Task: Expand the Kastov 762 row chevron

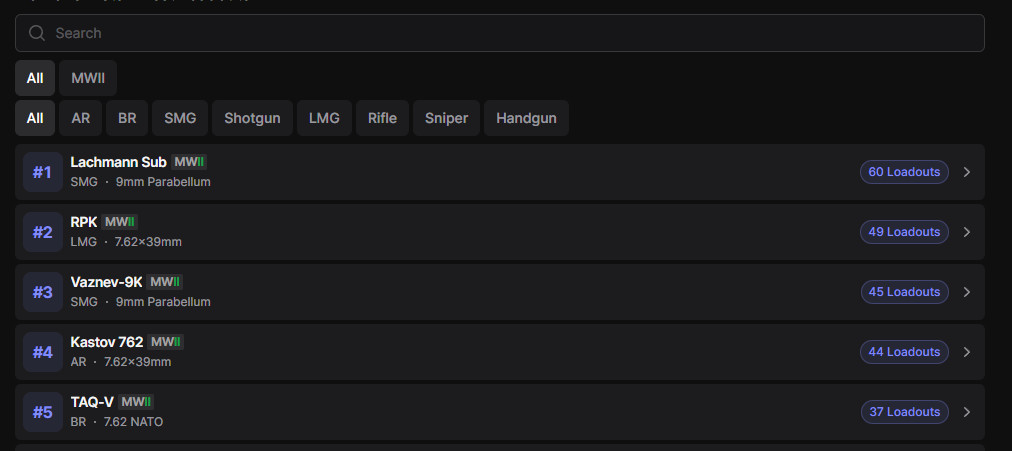Action: point(966,352)
